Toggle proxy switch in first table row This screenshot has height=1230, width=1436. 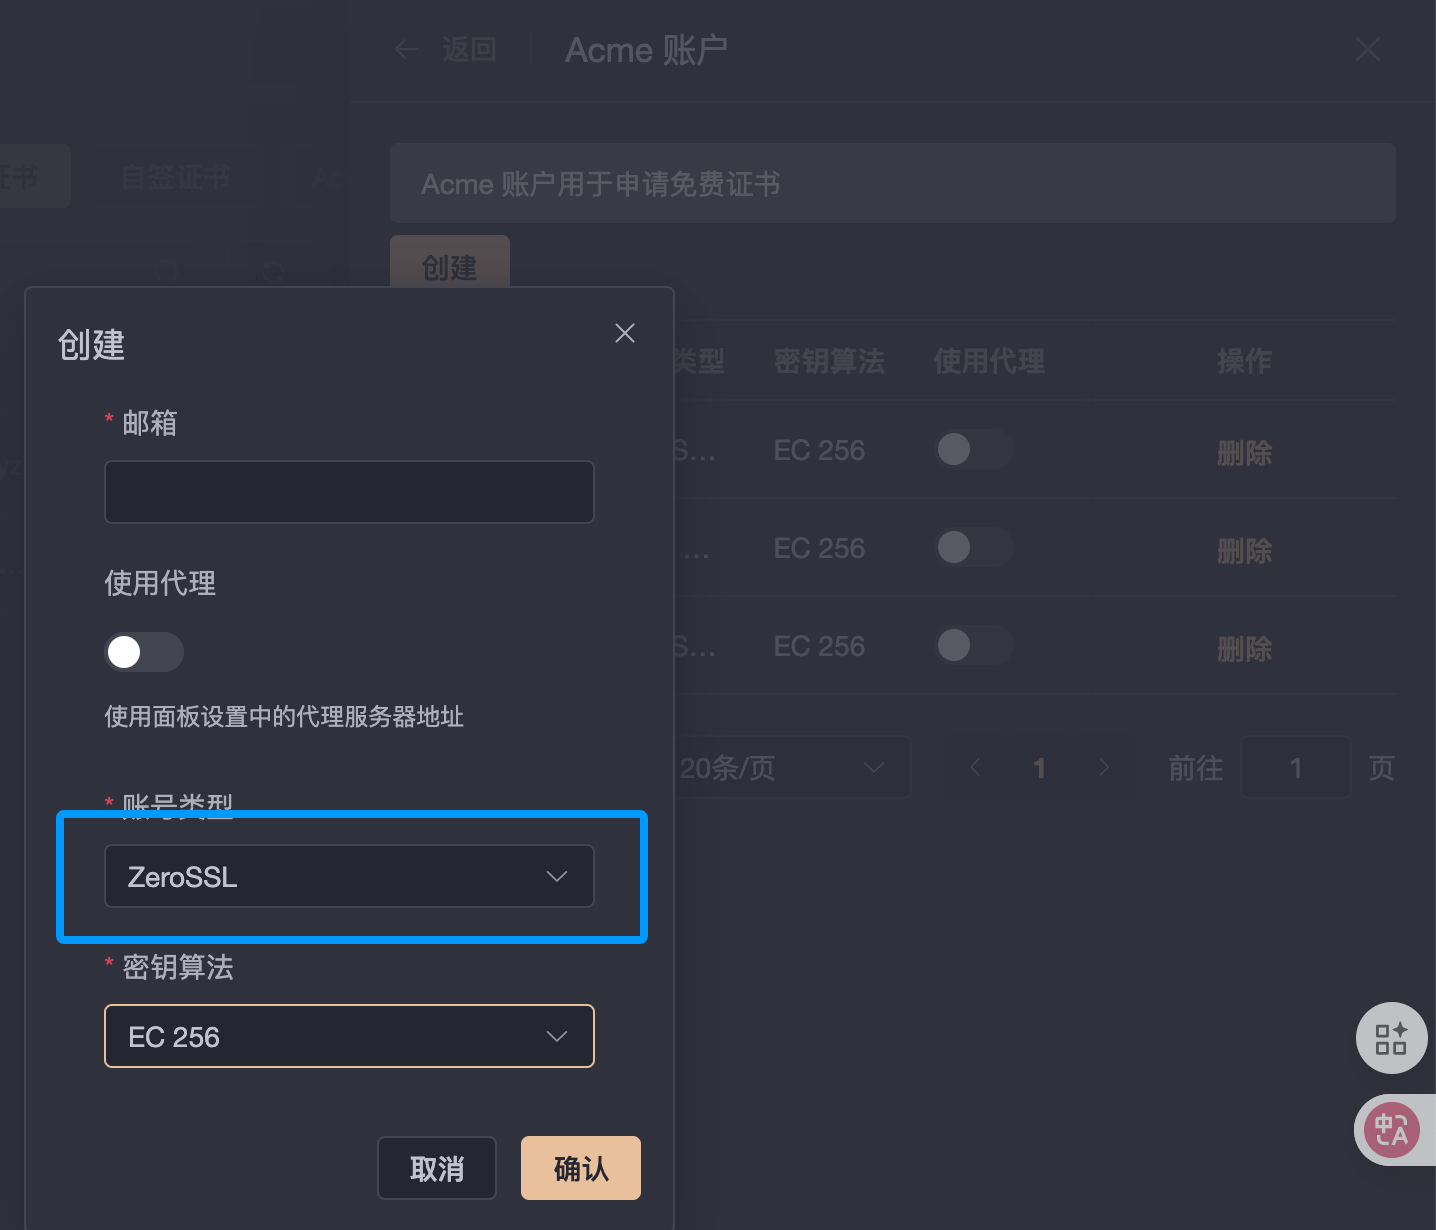(x=974, y=450)
